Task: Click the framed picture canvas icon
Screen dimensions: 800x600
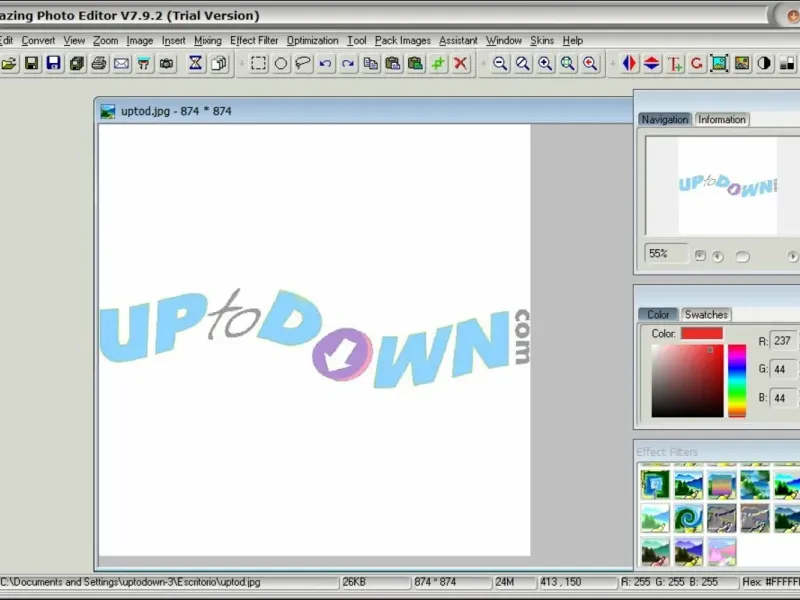Action: (719, 64)
